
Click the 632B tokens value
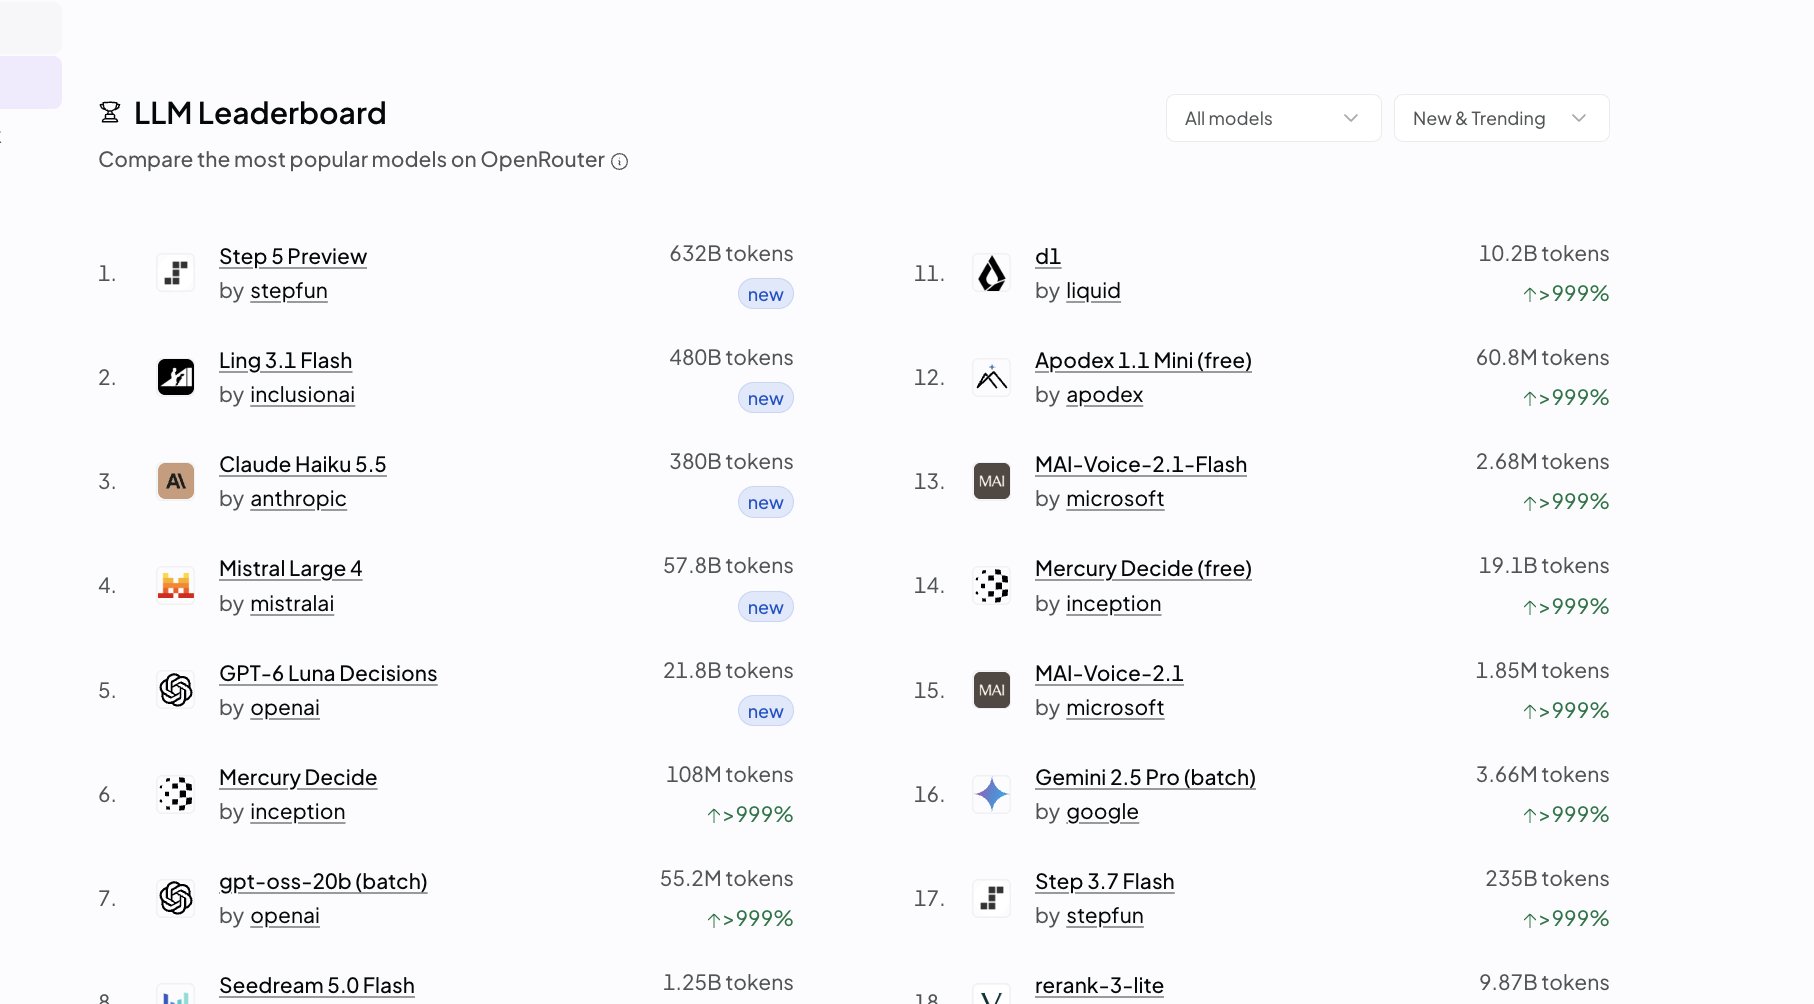[x=731, y=253]
